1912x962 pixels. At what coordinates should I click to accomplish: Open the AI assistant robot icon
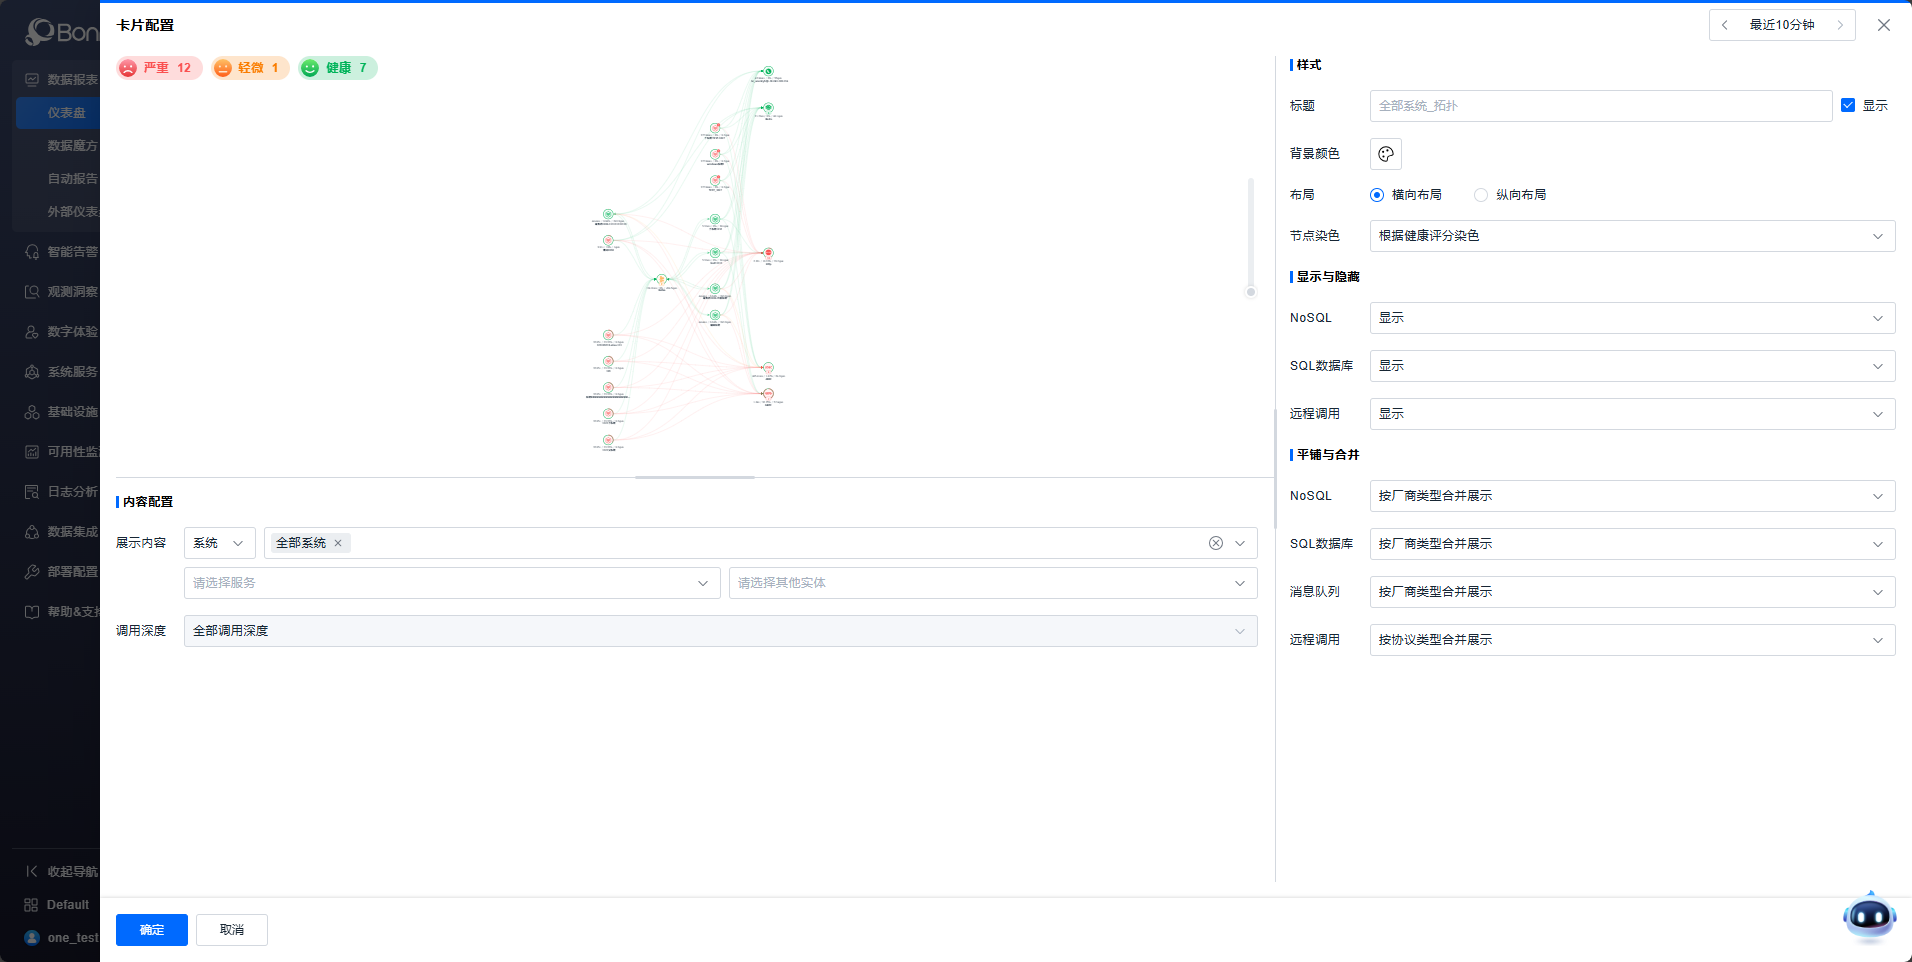[x=1868, y=916]
